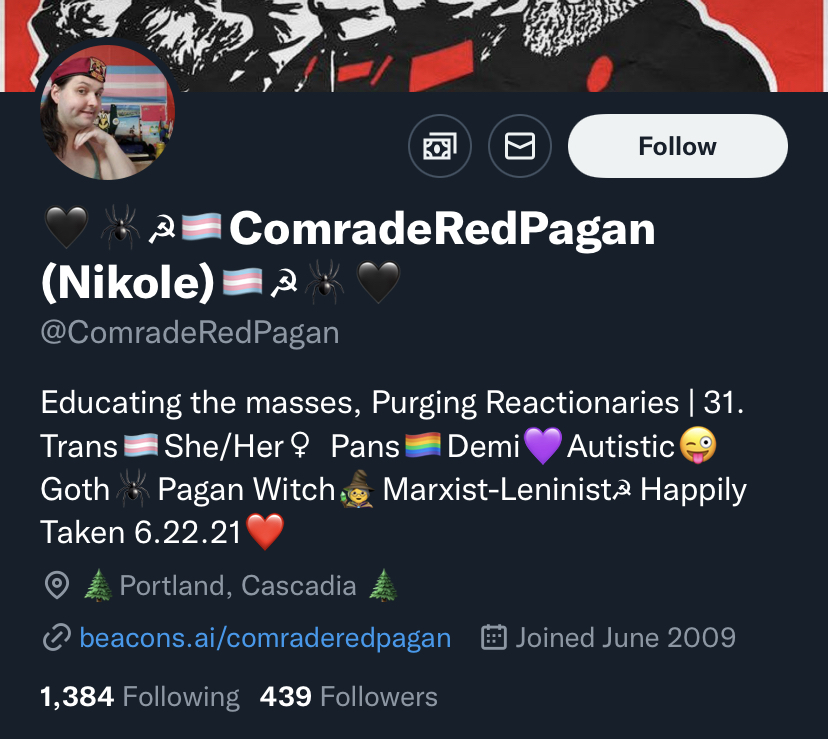View the 439 Followers list
This screenshot has width=828, height=739.
[x=349, y=697]
